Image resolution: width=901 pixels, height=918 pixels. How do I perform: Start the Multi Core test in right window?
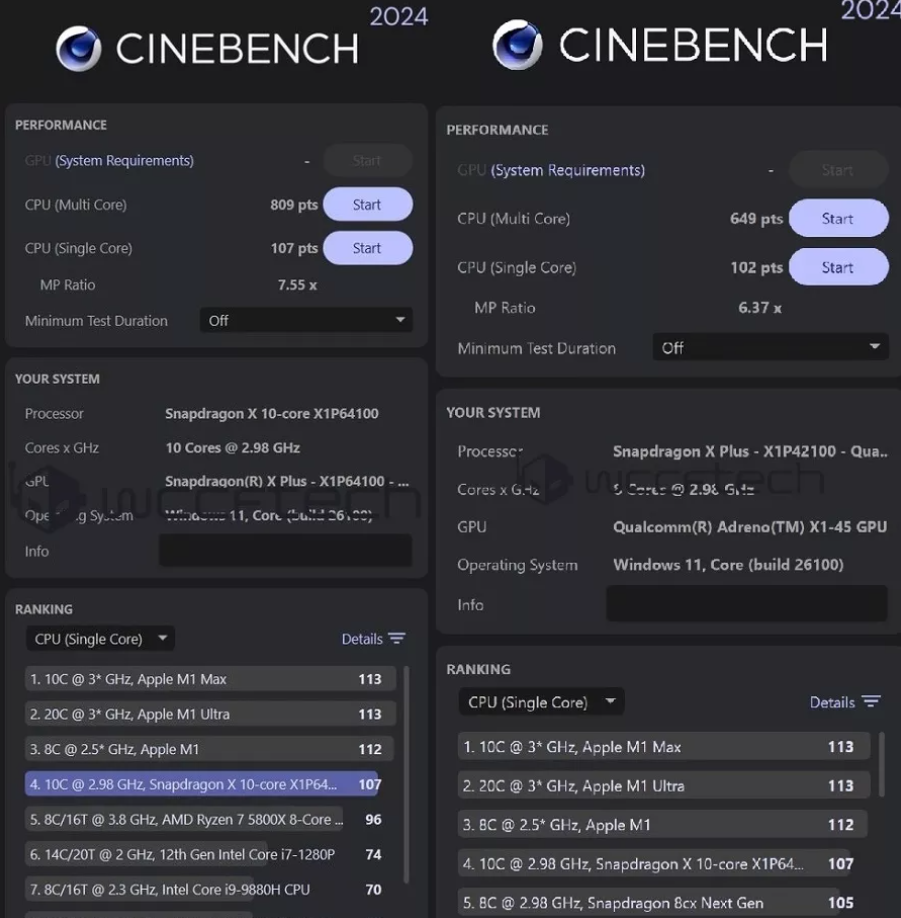coord(838,218)
